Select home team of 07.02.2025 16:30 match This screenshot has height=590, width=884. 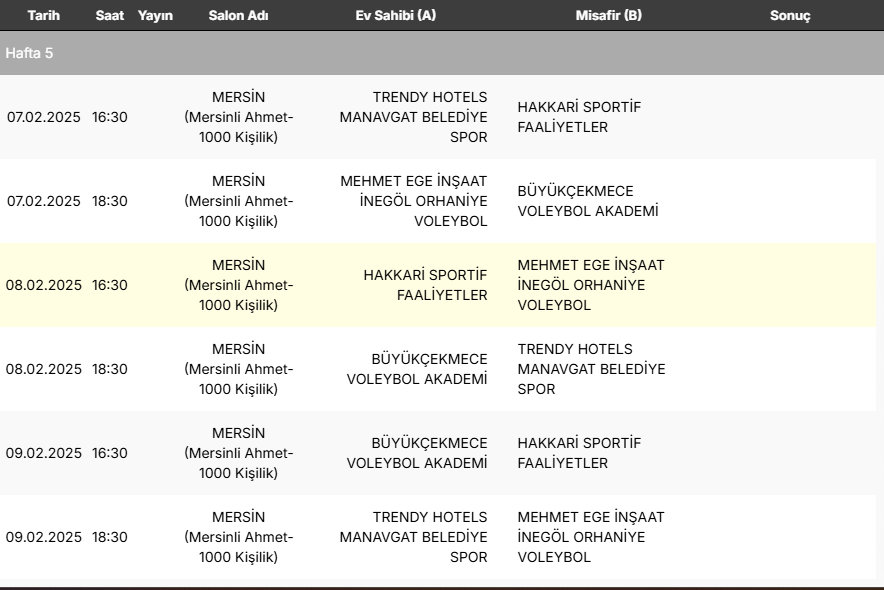click(x=414, y=117)
